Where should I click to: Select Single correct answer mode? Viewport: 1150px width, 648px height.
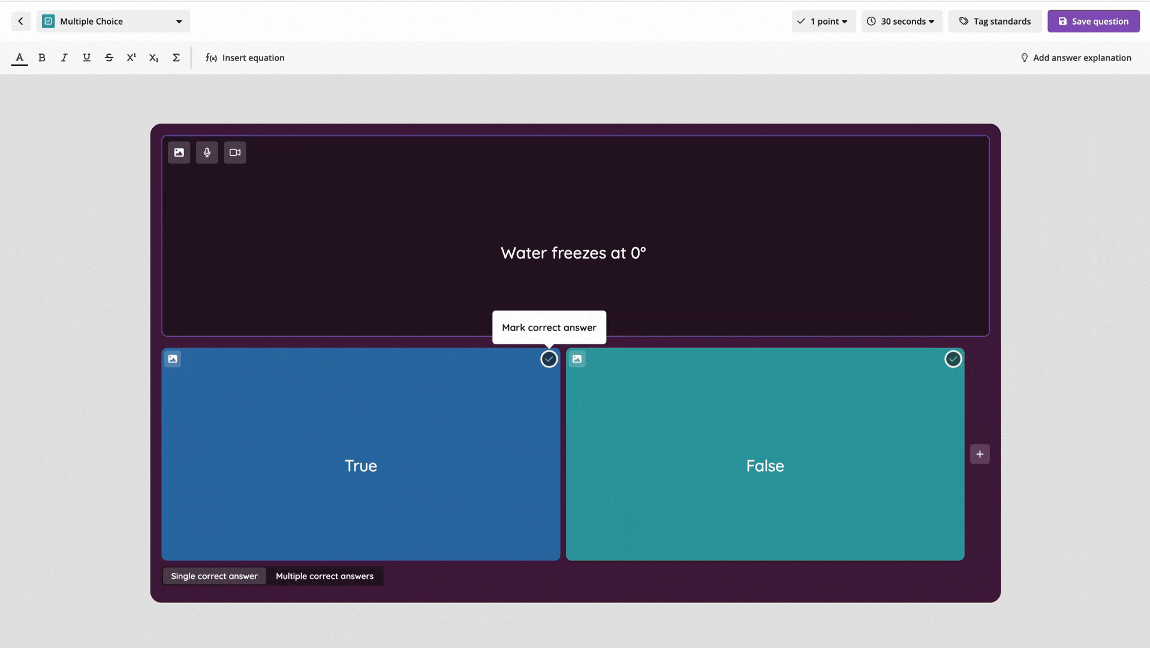(x=214, y=576)
